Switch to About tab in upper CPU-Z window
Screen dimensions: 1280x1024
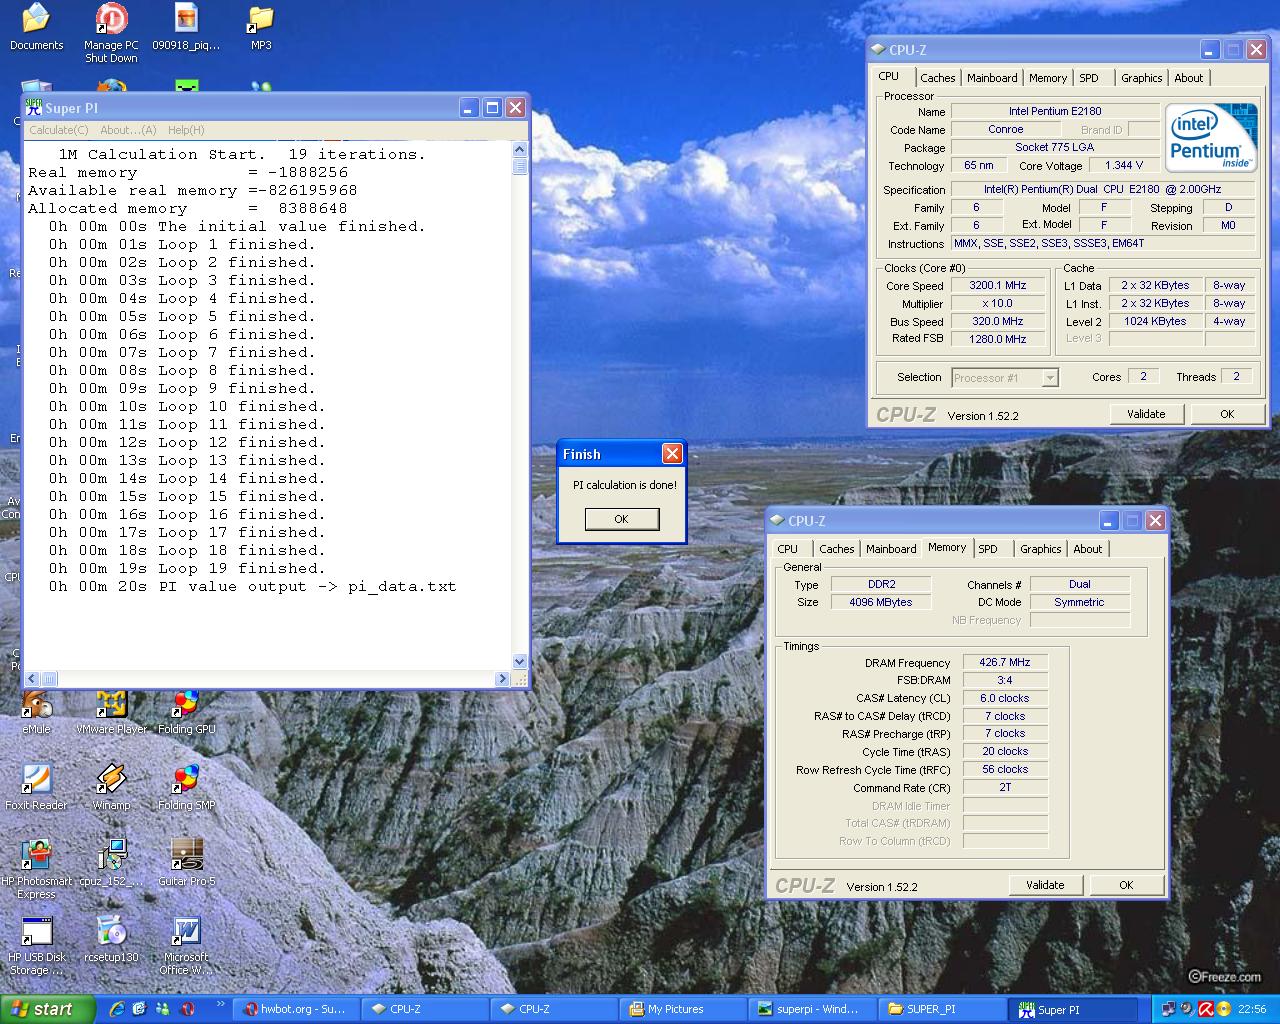pyautogui.click(x=1188, y=78)
